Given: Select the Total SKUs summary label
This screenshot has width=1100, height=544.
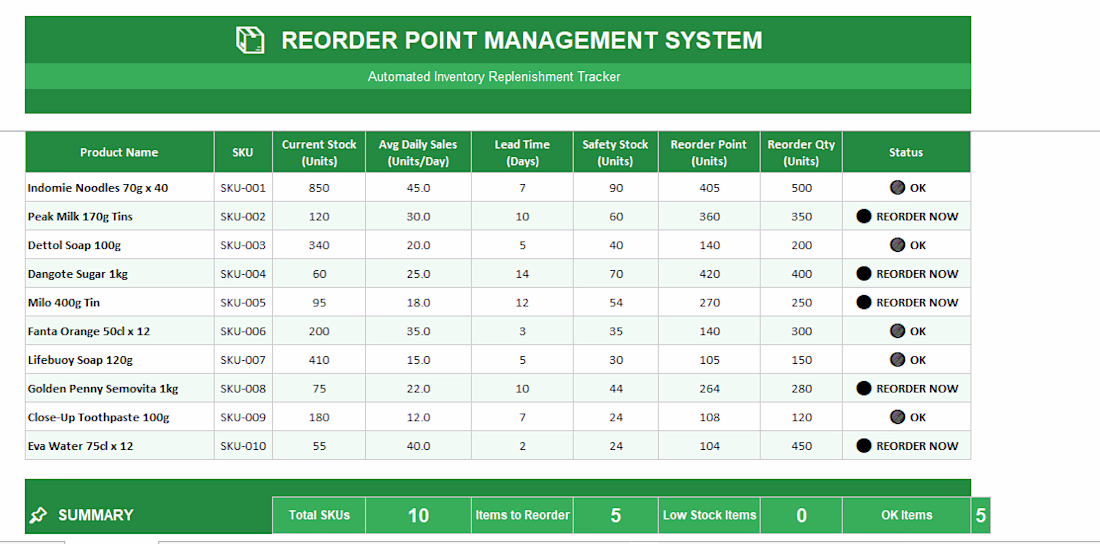Looking at the screenshot, I should (x=319, y=515).
